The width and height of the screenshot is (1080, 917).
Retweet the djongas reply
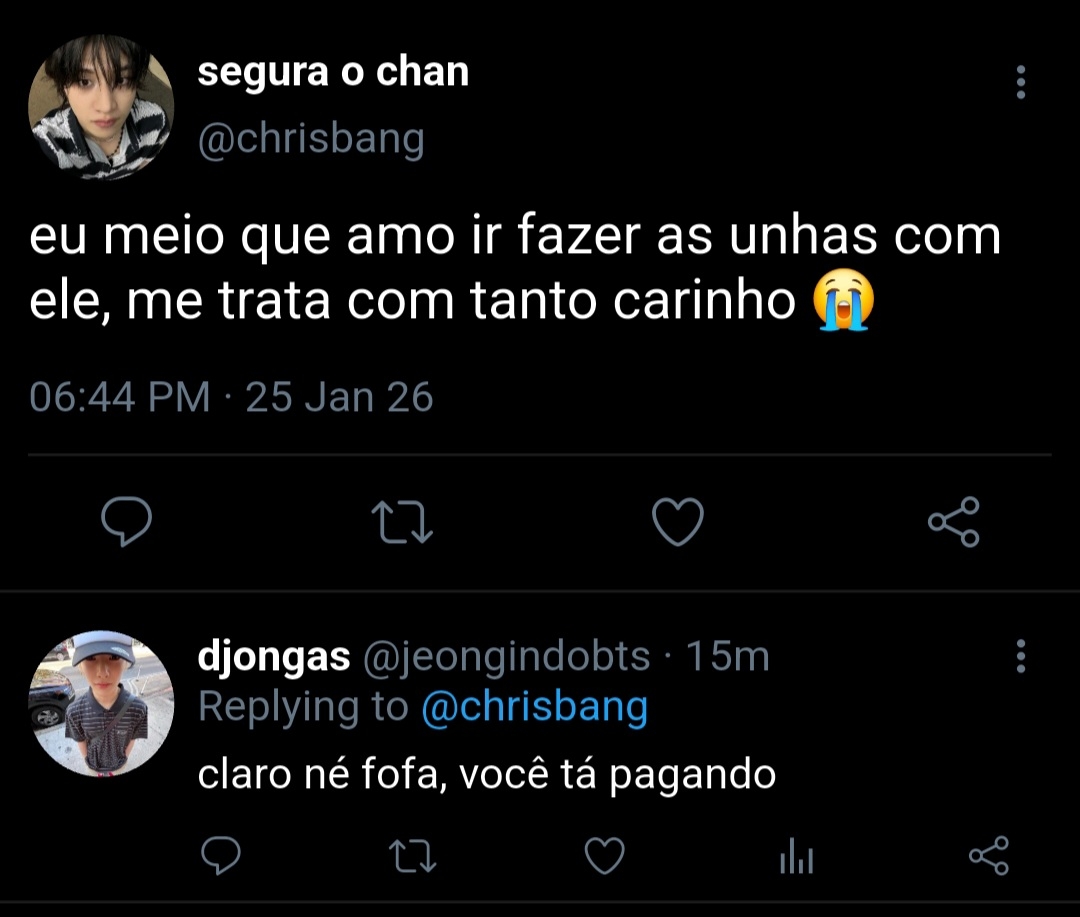click(410, 857)
